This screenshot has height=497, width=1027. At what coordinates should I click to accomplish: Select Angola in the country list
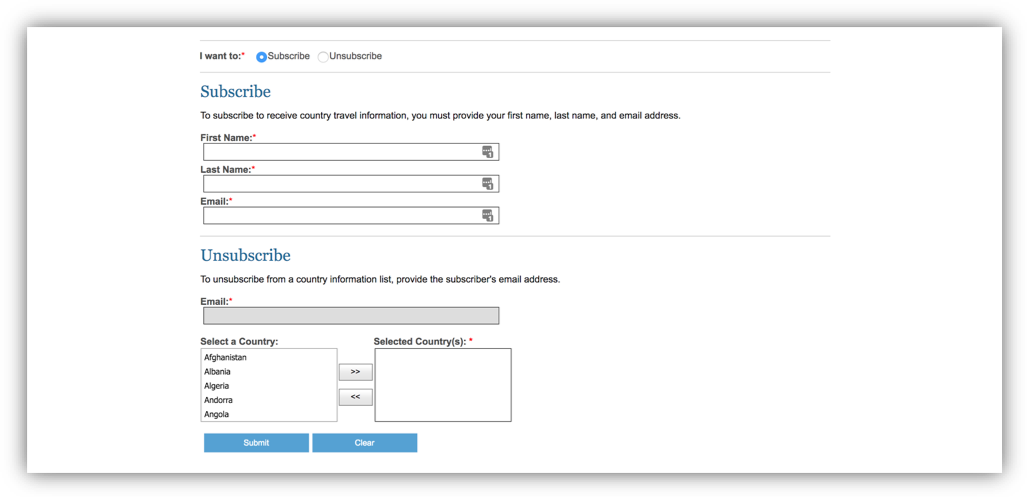pos(269,414)
